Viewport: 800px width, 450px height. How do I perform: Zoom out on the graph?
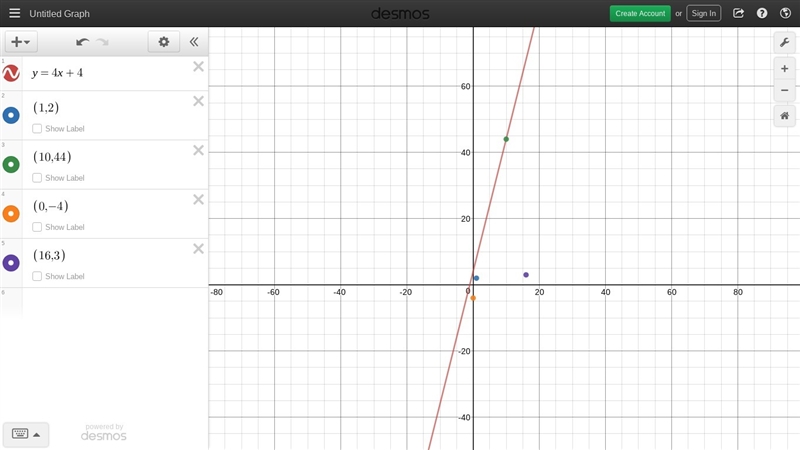[x=785, y=90]
